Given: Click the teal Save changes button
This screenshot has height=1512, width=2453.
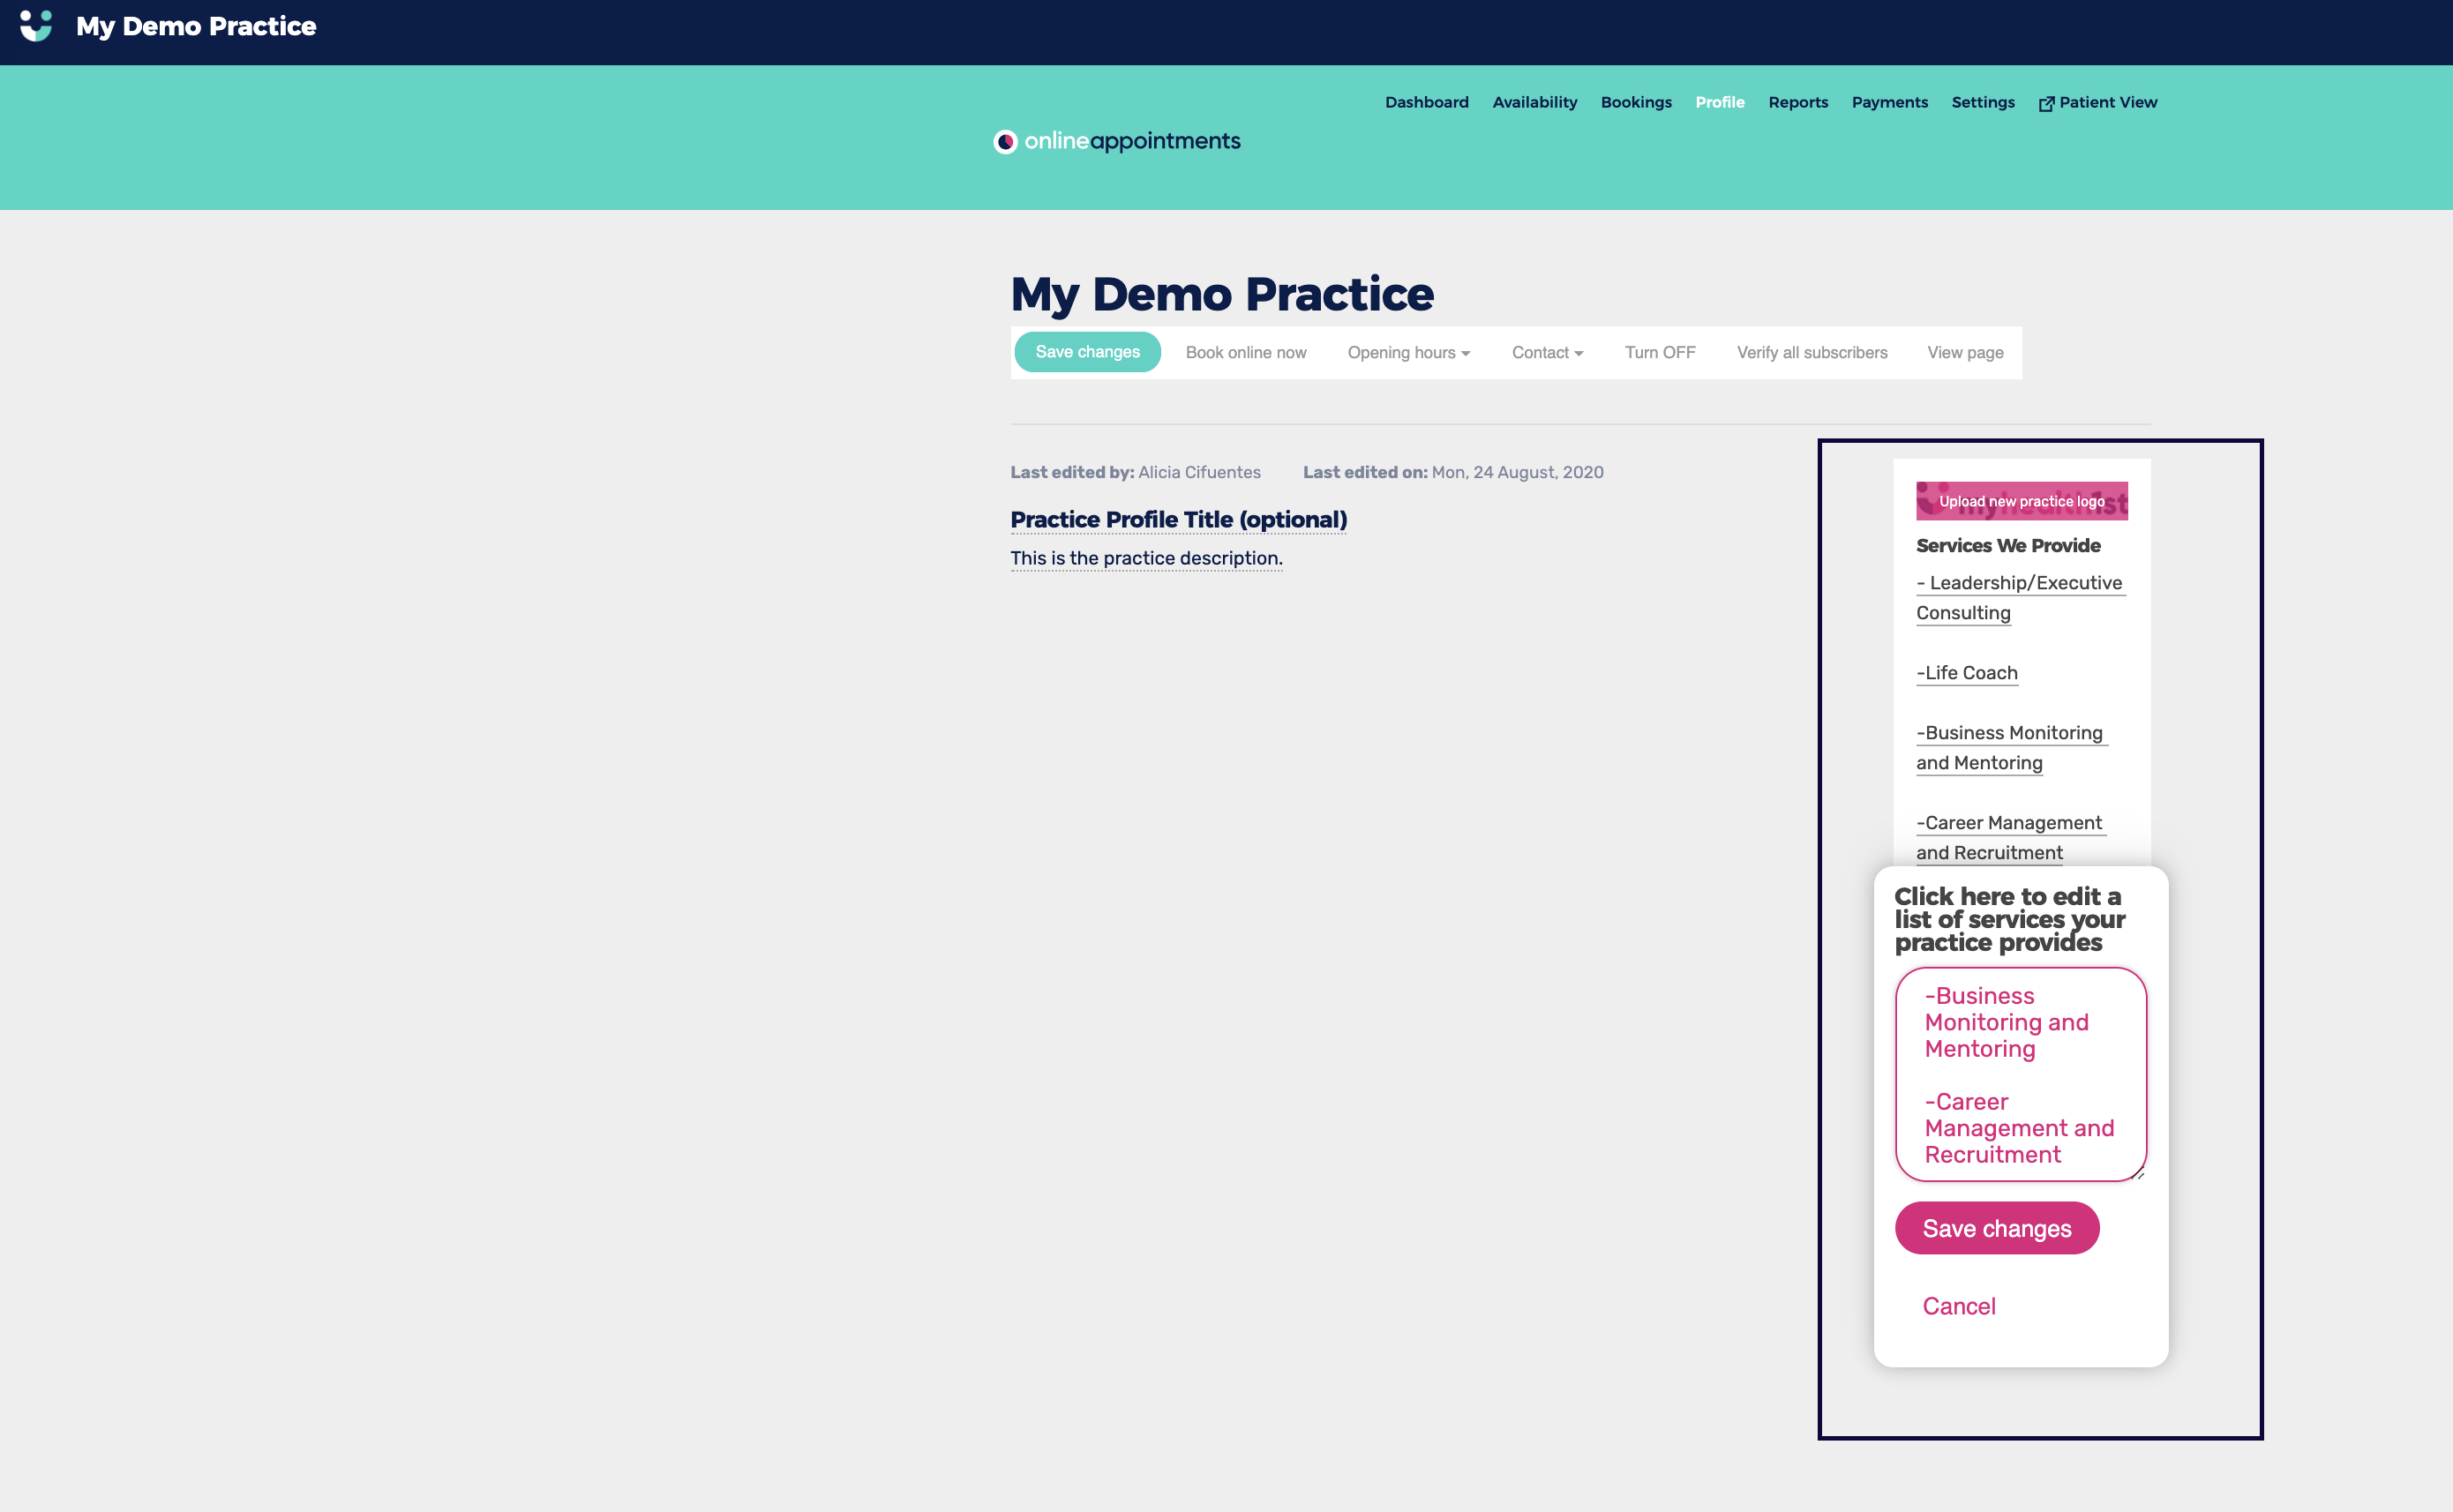Looking at the screenshot, I should pyautogui.click(x=1087, y=352).
